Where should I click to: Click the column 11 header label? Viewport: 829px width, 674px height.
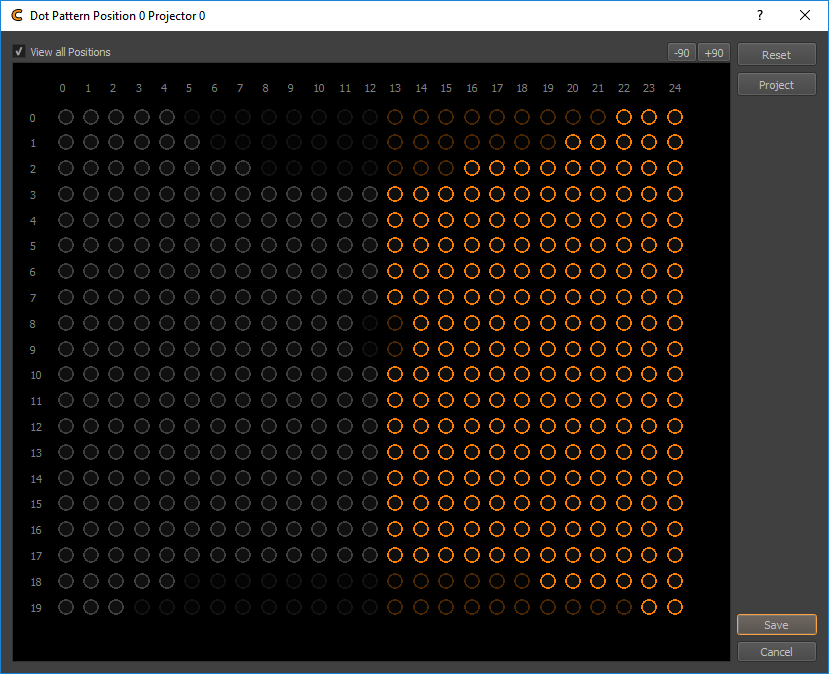pyautogui.click(x=345, y=89)
